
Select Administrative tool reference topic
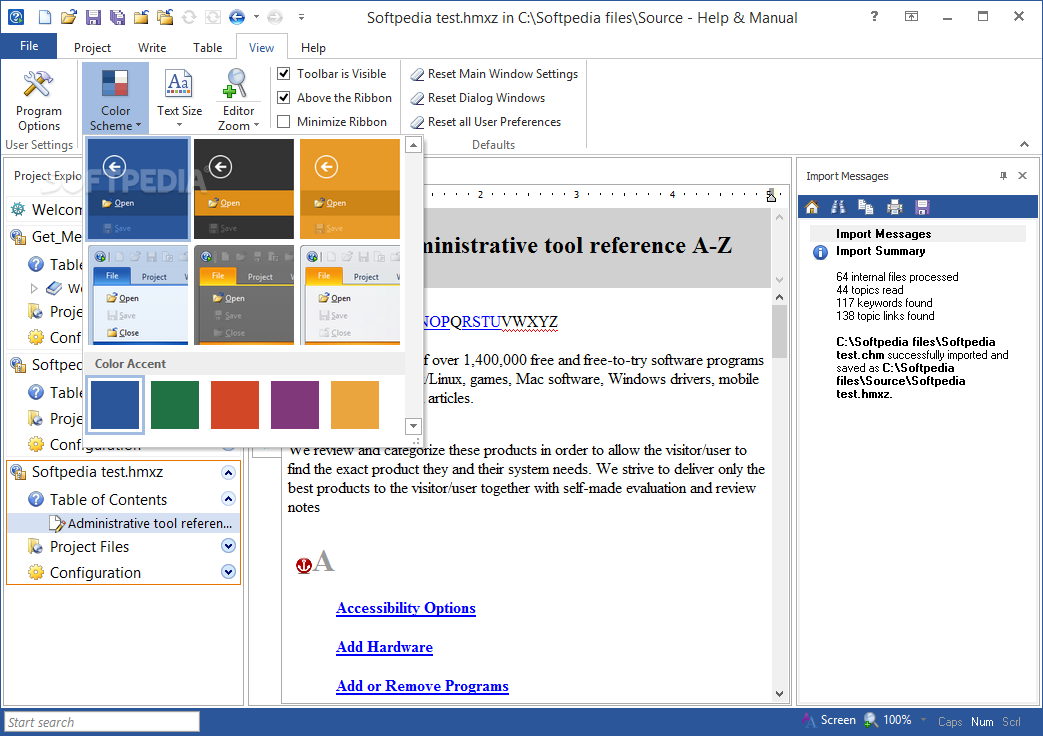[123, 524]
